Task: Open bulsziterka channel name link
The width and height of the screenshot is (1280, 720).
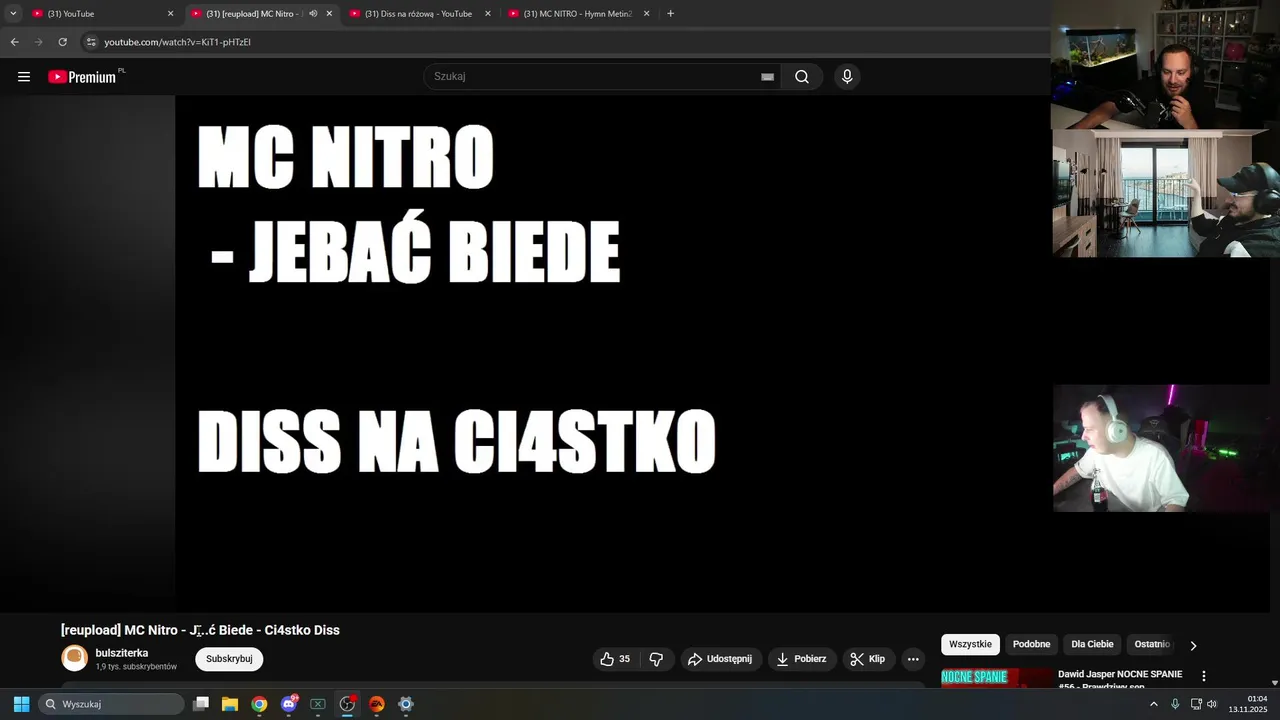Action: click(x=122, y=653)
